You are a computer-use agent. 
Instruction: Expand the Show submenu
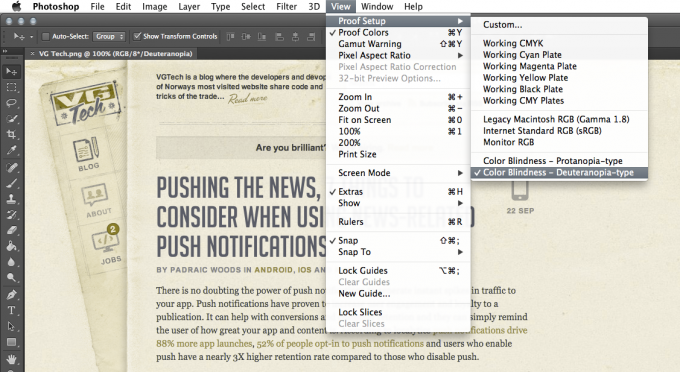(x=398, y=203)
